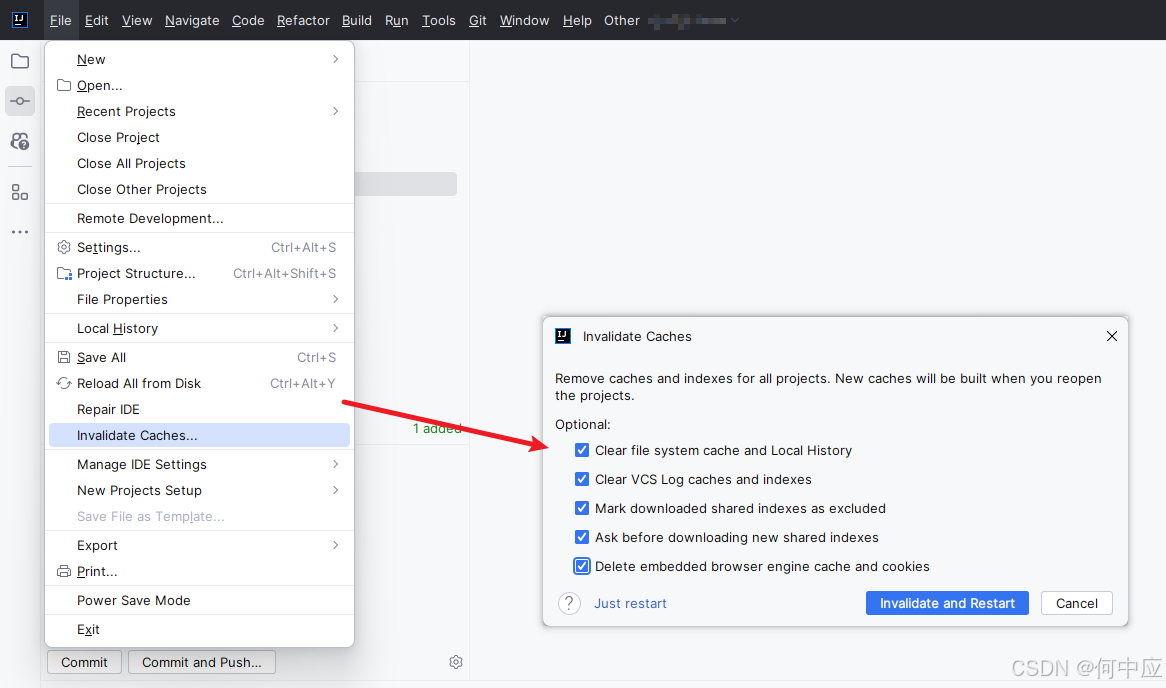The width and height of the screenshot is (1166, 688).
Task: Open the Structure tool window icon
Action: coord(20,192)
